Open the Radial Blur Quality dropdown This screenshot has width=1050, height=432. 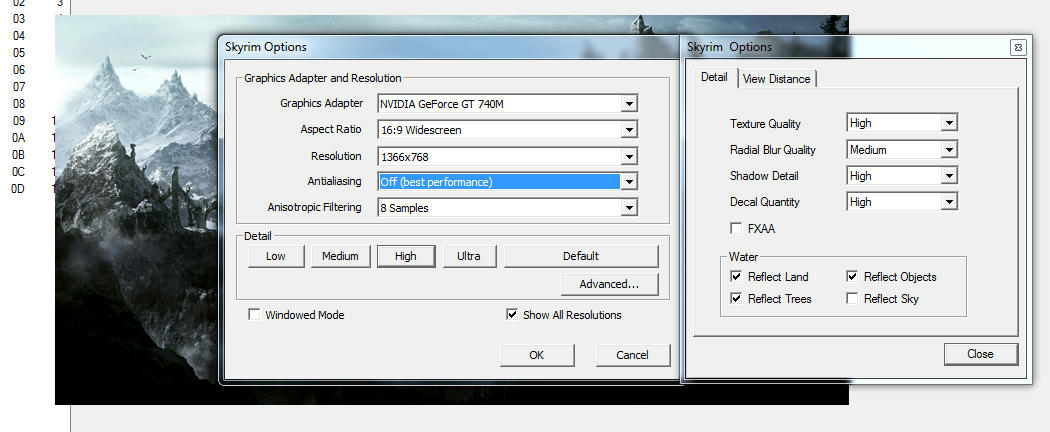pos(949,149)
